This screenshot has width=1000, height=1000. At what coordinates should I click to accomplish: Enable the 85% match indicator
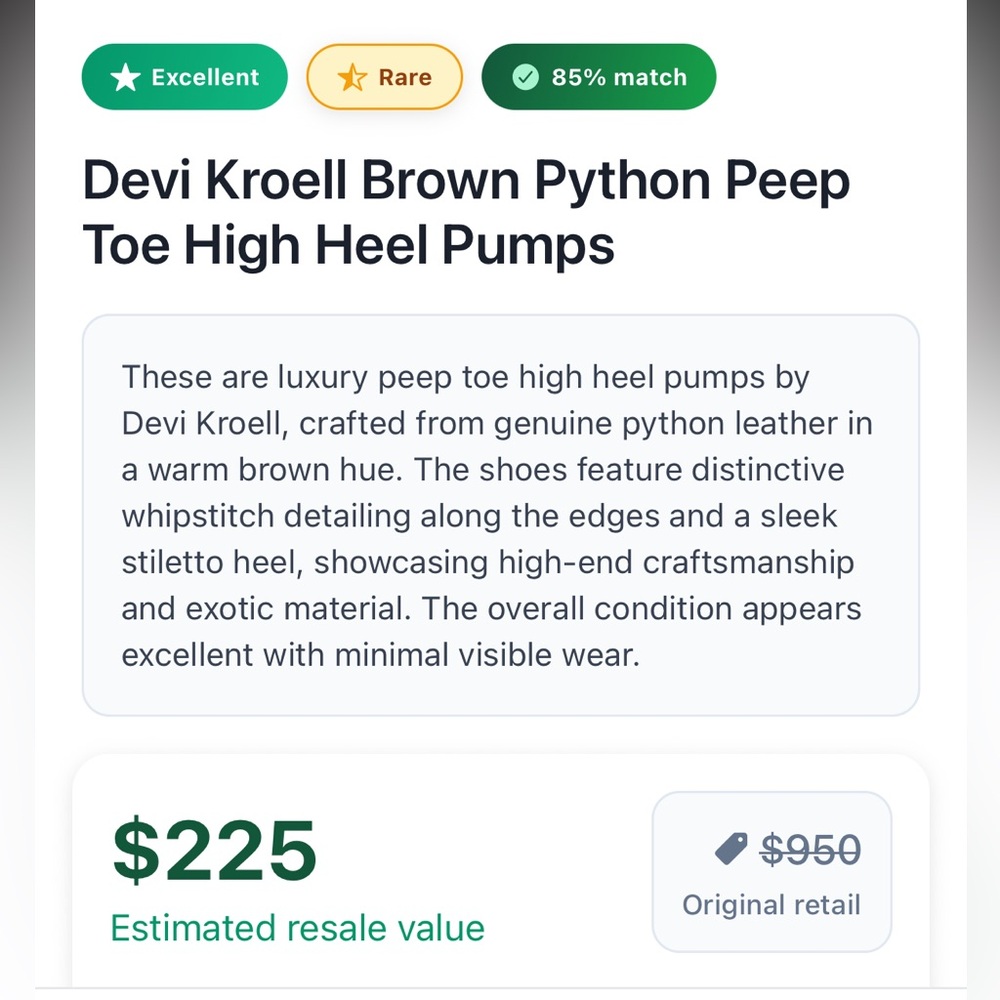tap(599, 76)
